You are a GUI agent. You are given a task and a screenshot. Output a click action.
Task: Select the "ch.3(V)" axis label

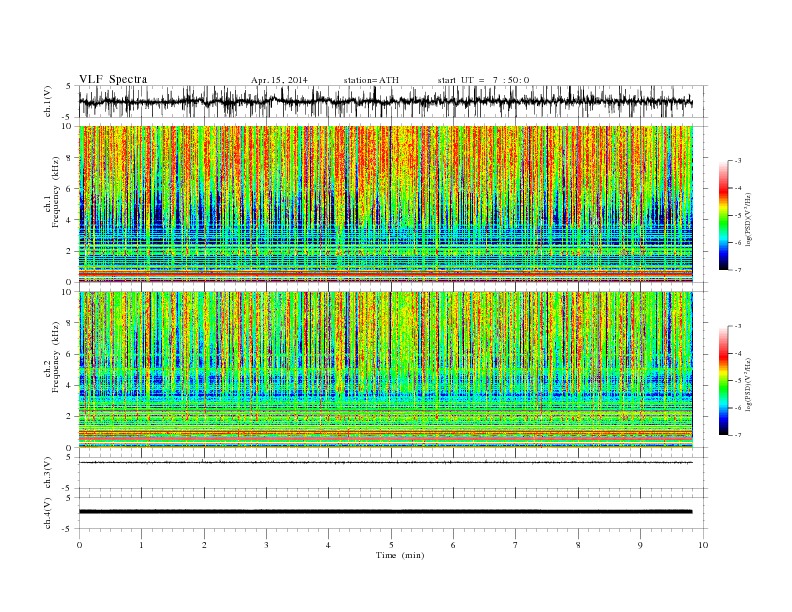[47, 473]
